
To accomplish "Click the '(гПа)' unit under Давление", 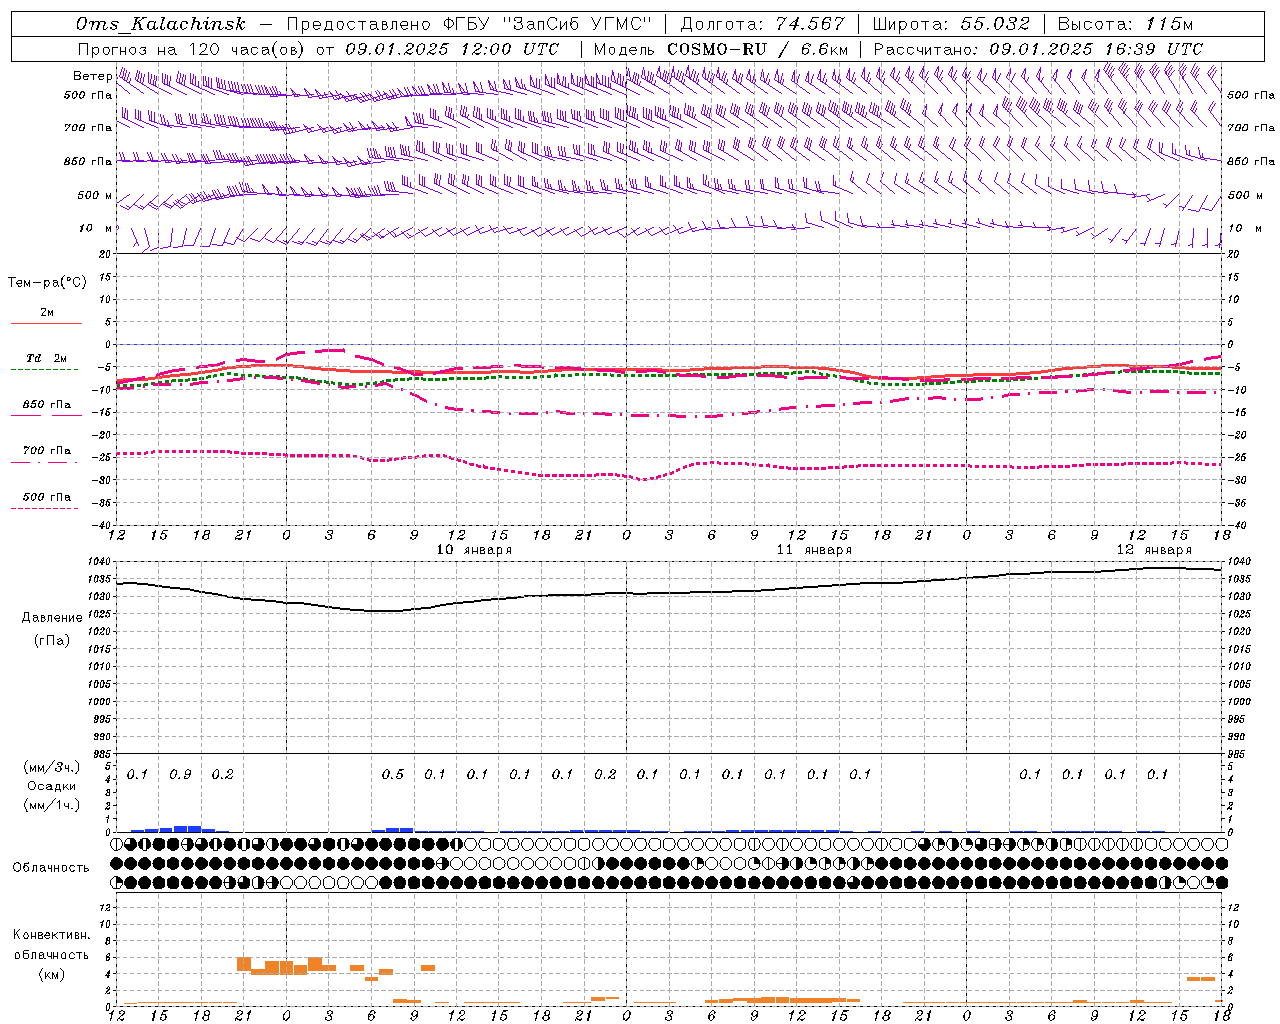I will (52, 641).
